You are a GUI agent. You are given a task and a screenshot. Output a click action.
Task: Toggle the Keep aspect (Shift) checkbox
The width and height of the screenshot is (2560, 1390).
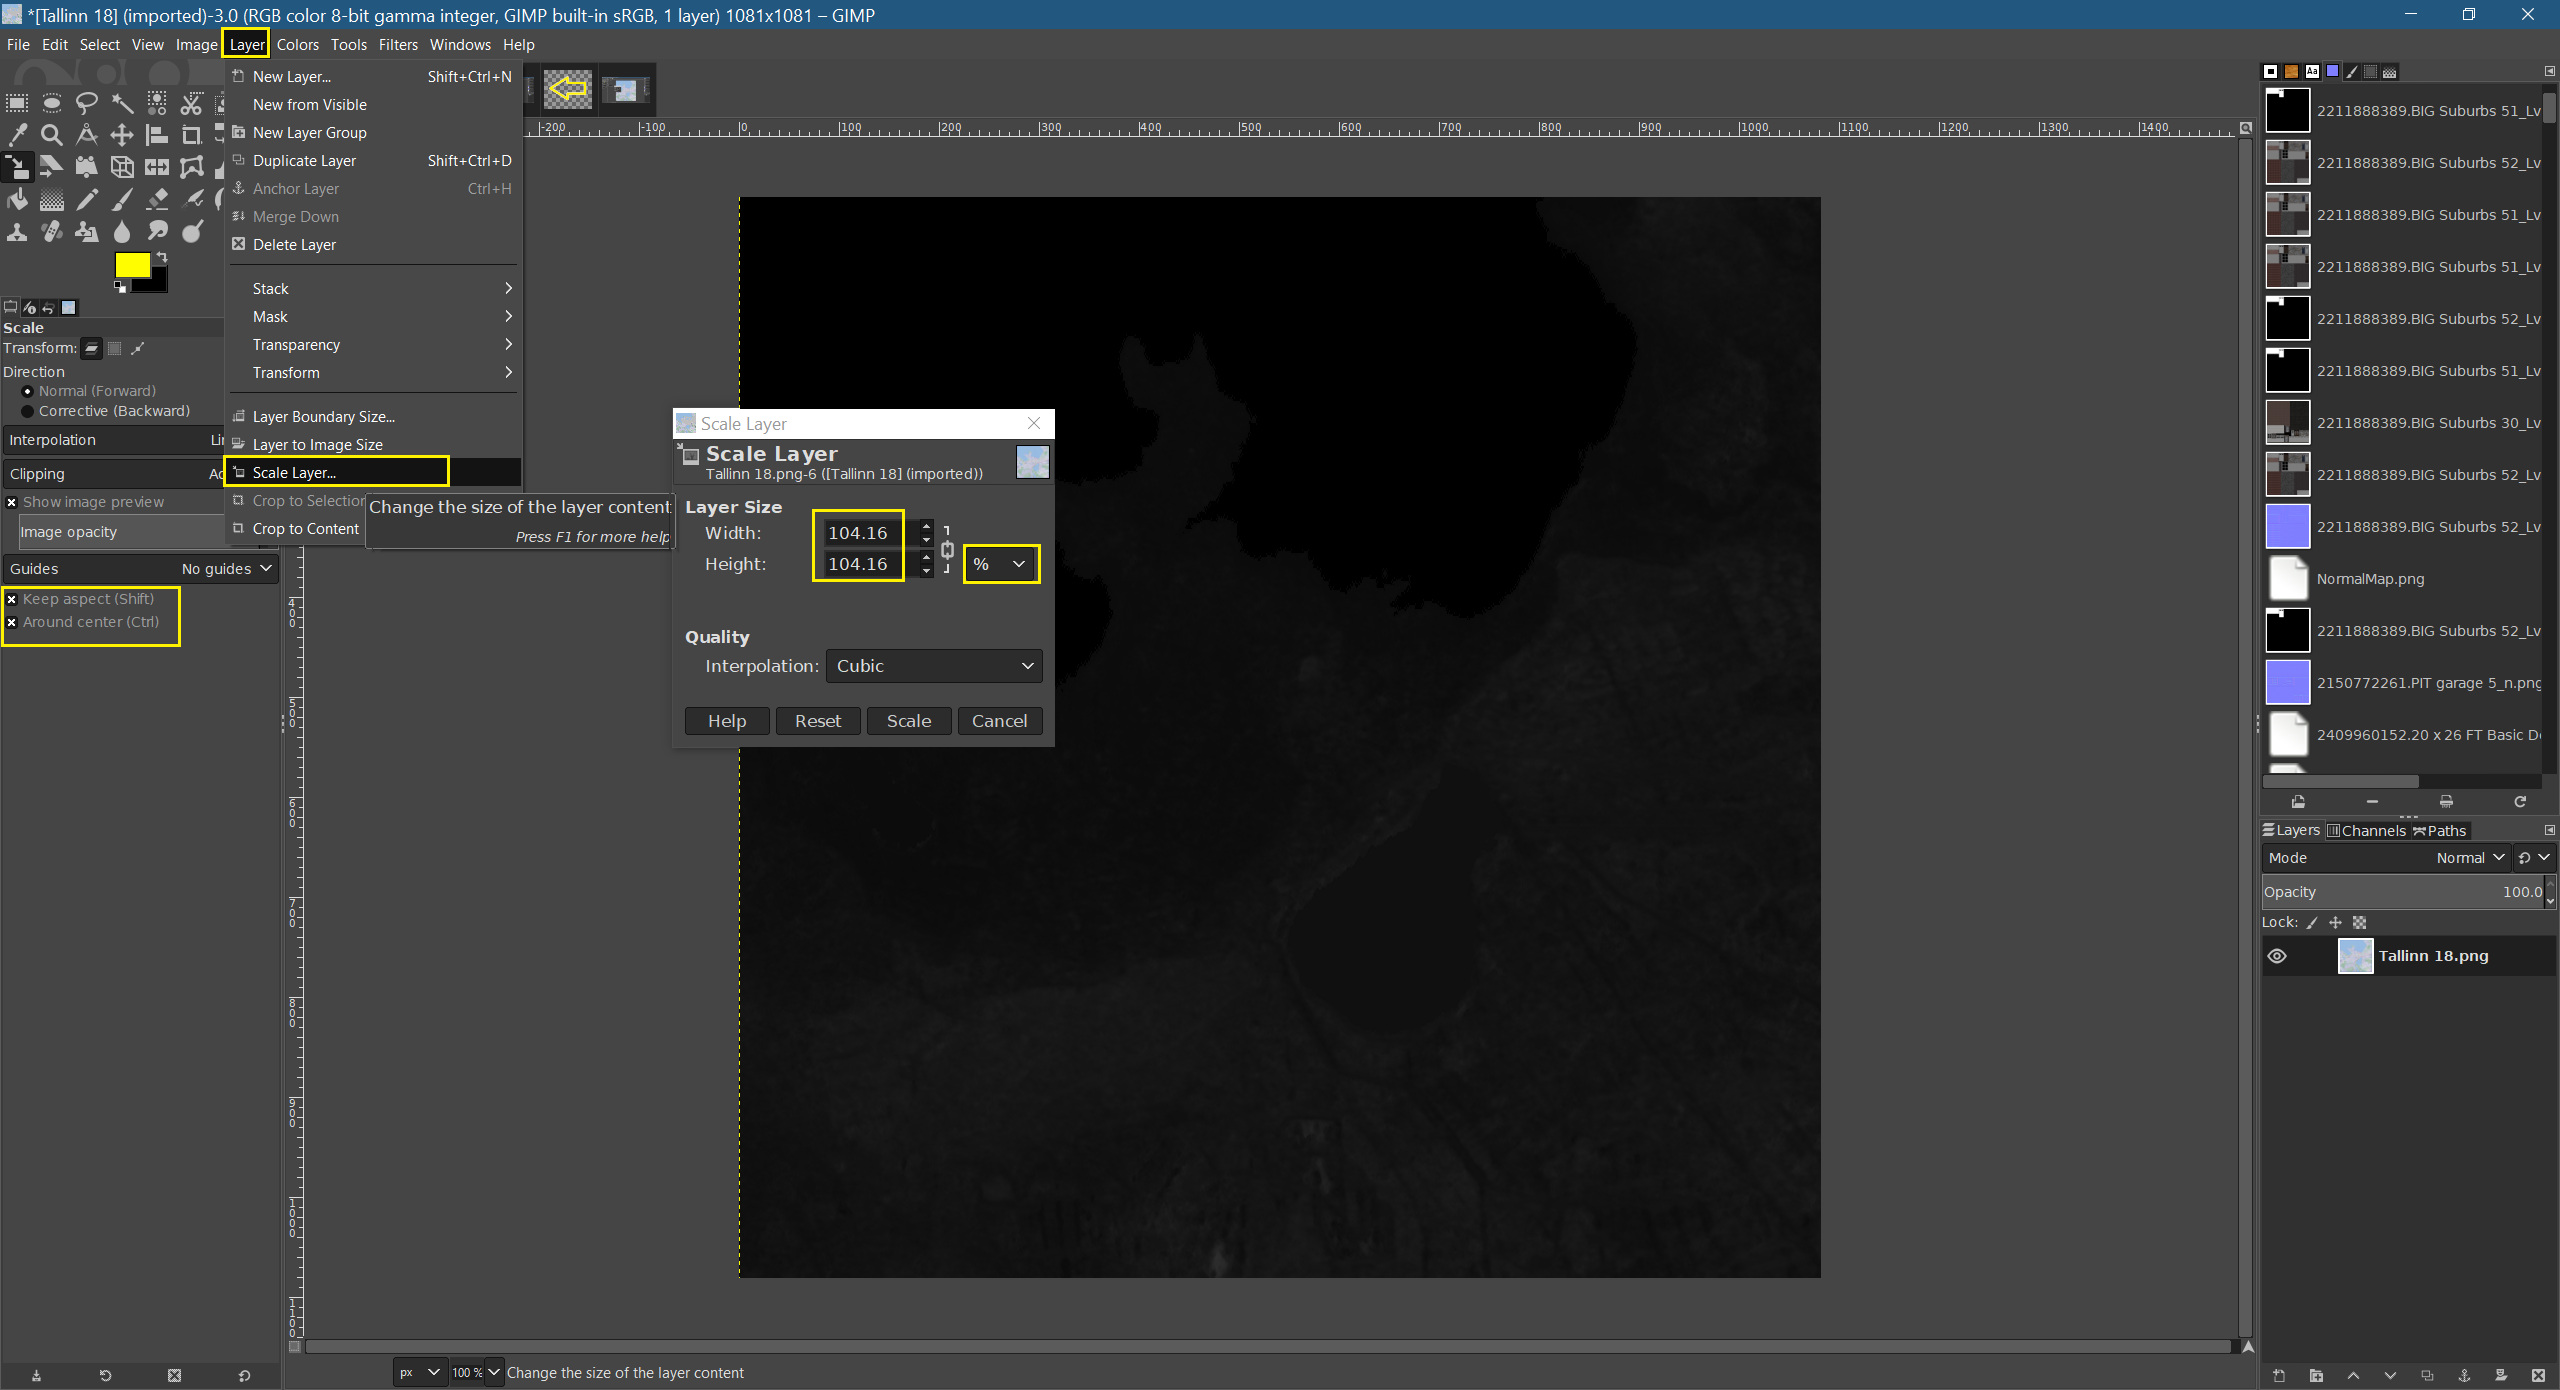[12, 599]
